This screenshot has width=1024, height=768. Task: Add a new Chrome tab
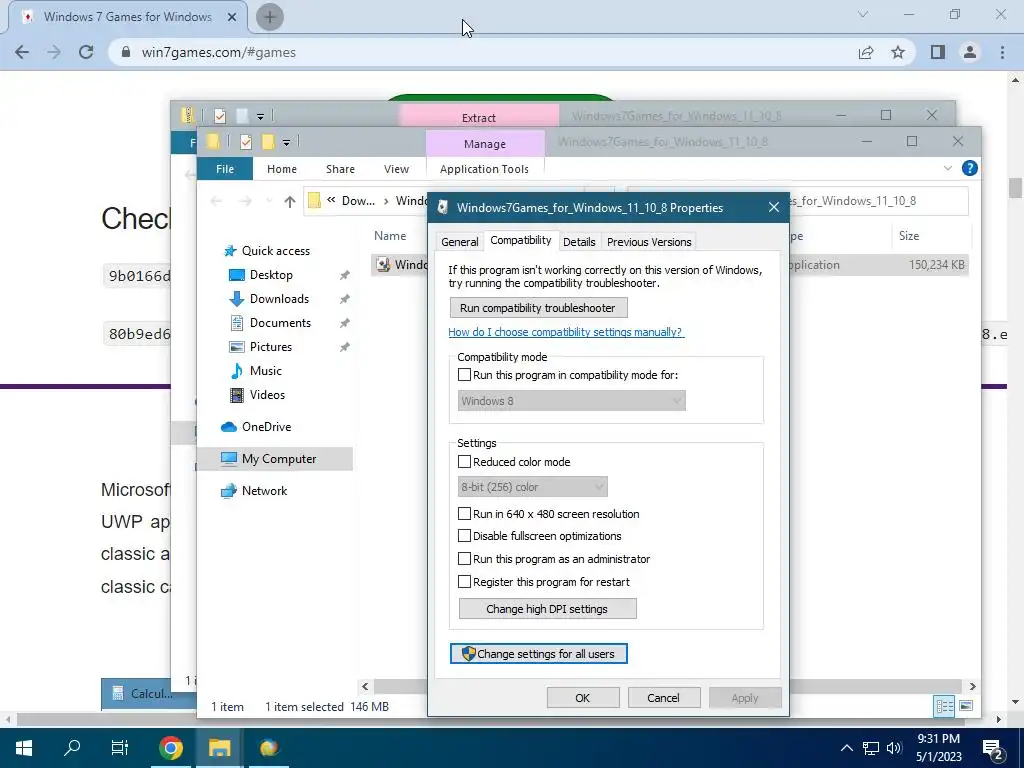click(270, 16)
